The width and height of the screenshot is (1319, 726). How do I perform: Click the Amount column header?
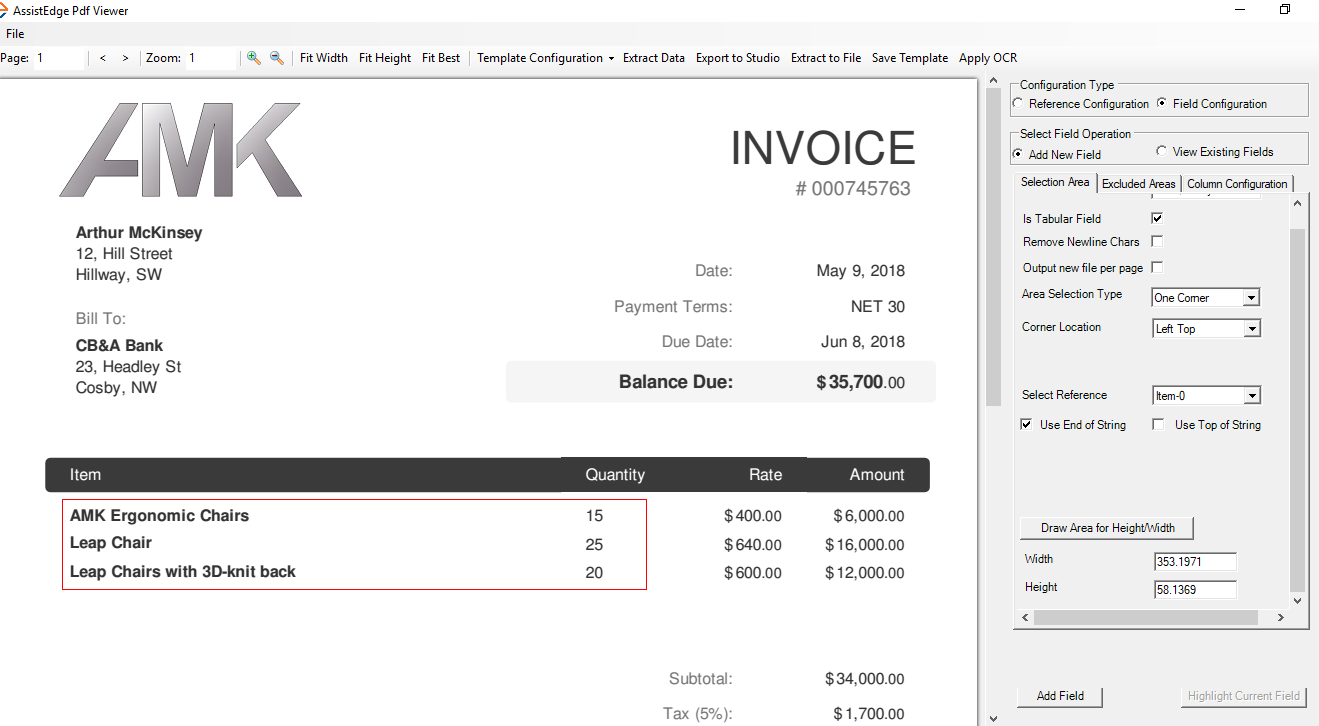point(877,475)
